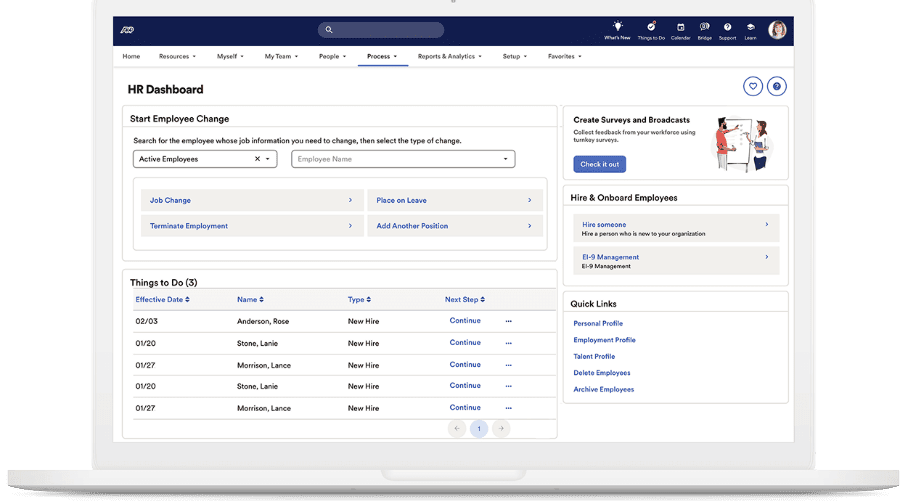Go to previous page arrow
900x501 pixels.
pos(457,429)
